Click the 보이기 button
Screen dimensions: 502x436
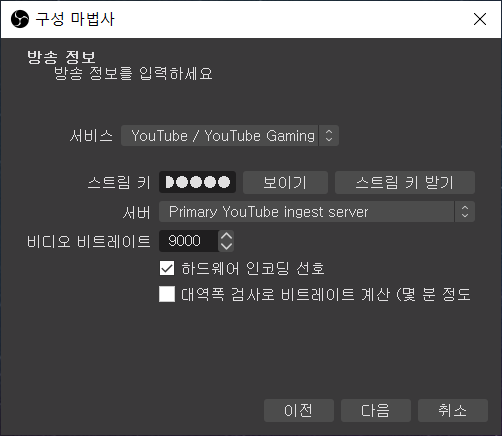pos(285,182)
